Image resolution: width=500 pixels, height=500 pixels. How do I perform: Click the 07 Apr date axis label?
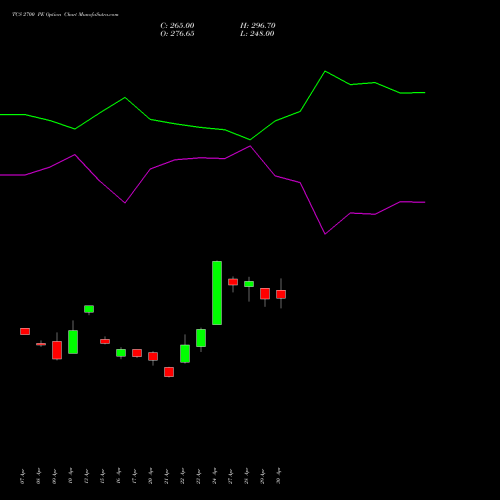(x=22, y=476)
